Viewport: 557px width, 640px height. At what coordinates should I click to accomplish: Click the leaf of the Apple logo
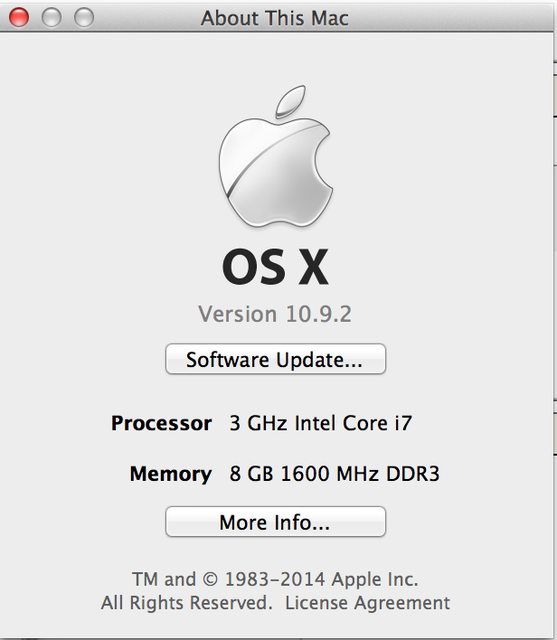[291, 101]
